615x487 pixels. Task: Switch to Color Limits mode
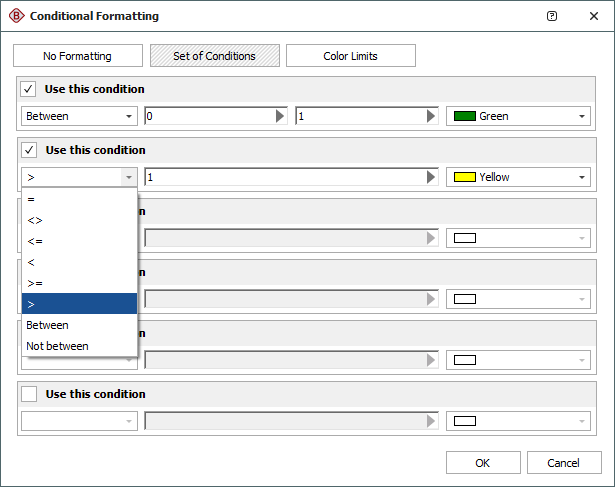(350, 56)
